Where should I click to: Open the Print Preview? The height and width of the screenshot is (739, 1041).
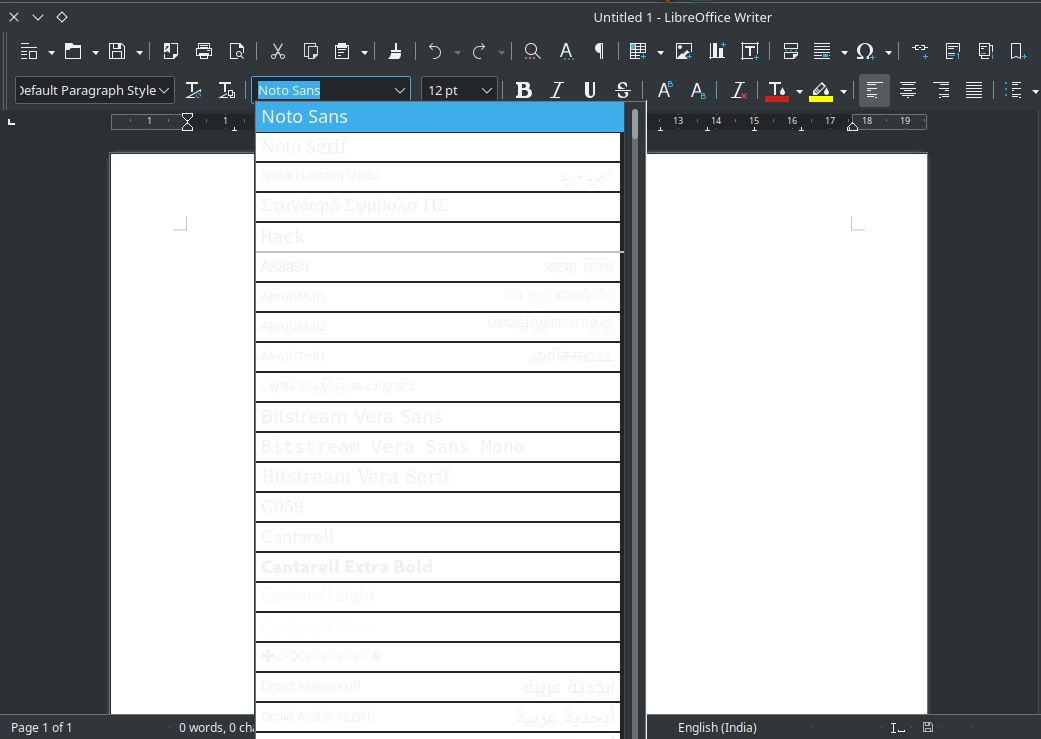238,51
